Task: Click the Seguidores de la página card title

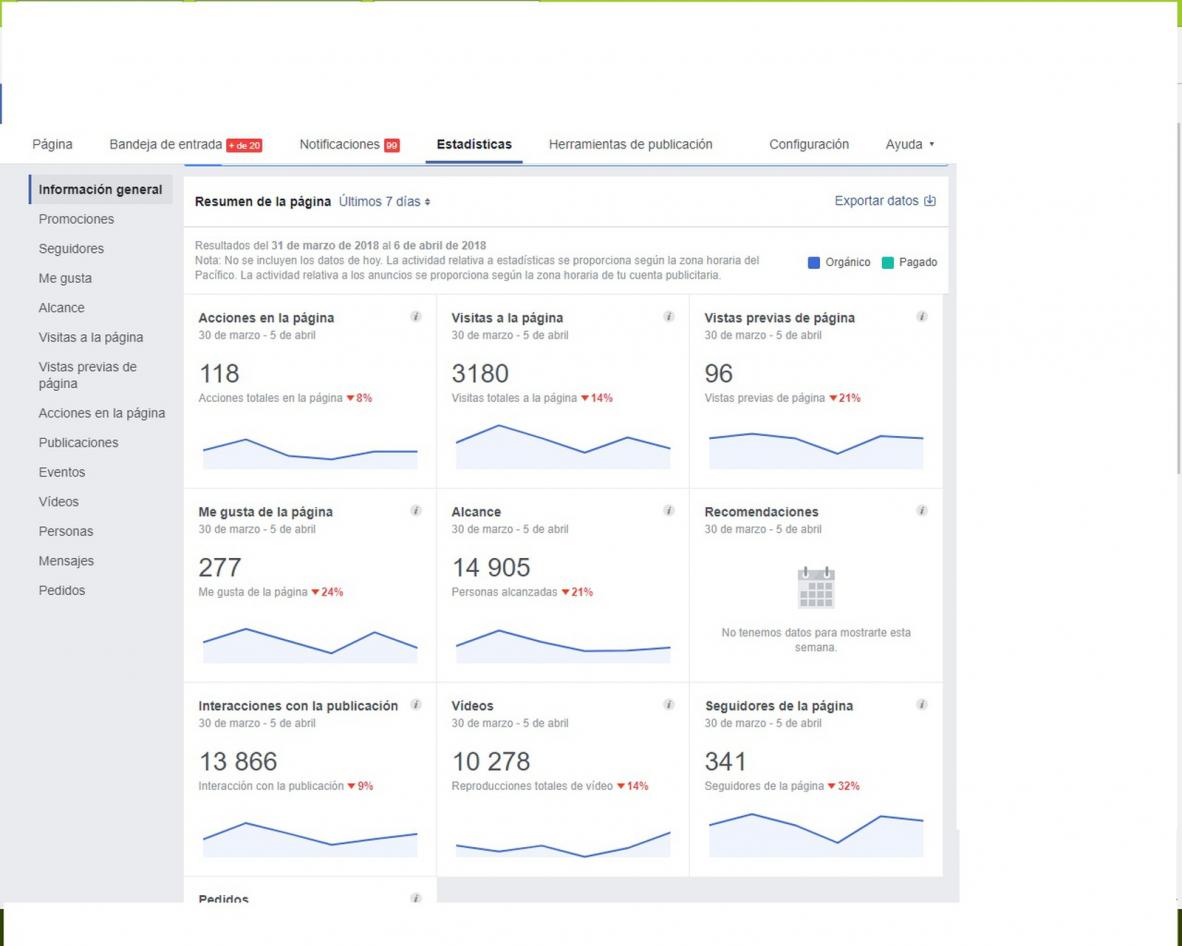Action: [x=779, y=706]
